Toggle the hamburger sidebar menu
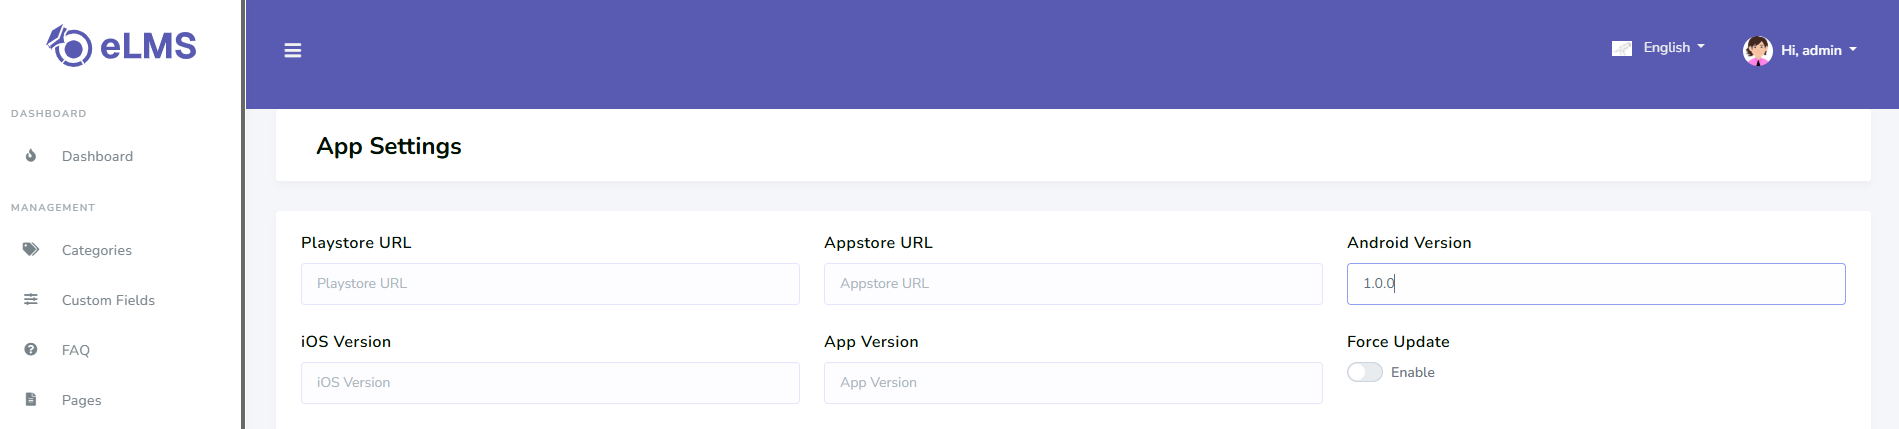This screenshot has width=1899, height=429. [293, 50]
